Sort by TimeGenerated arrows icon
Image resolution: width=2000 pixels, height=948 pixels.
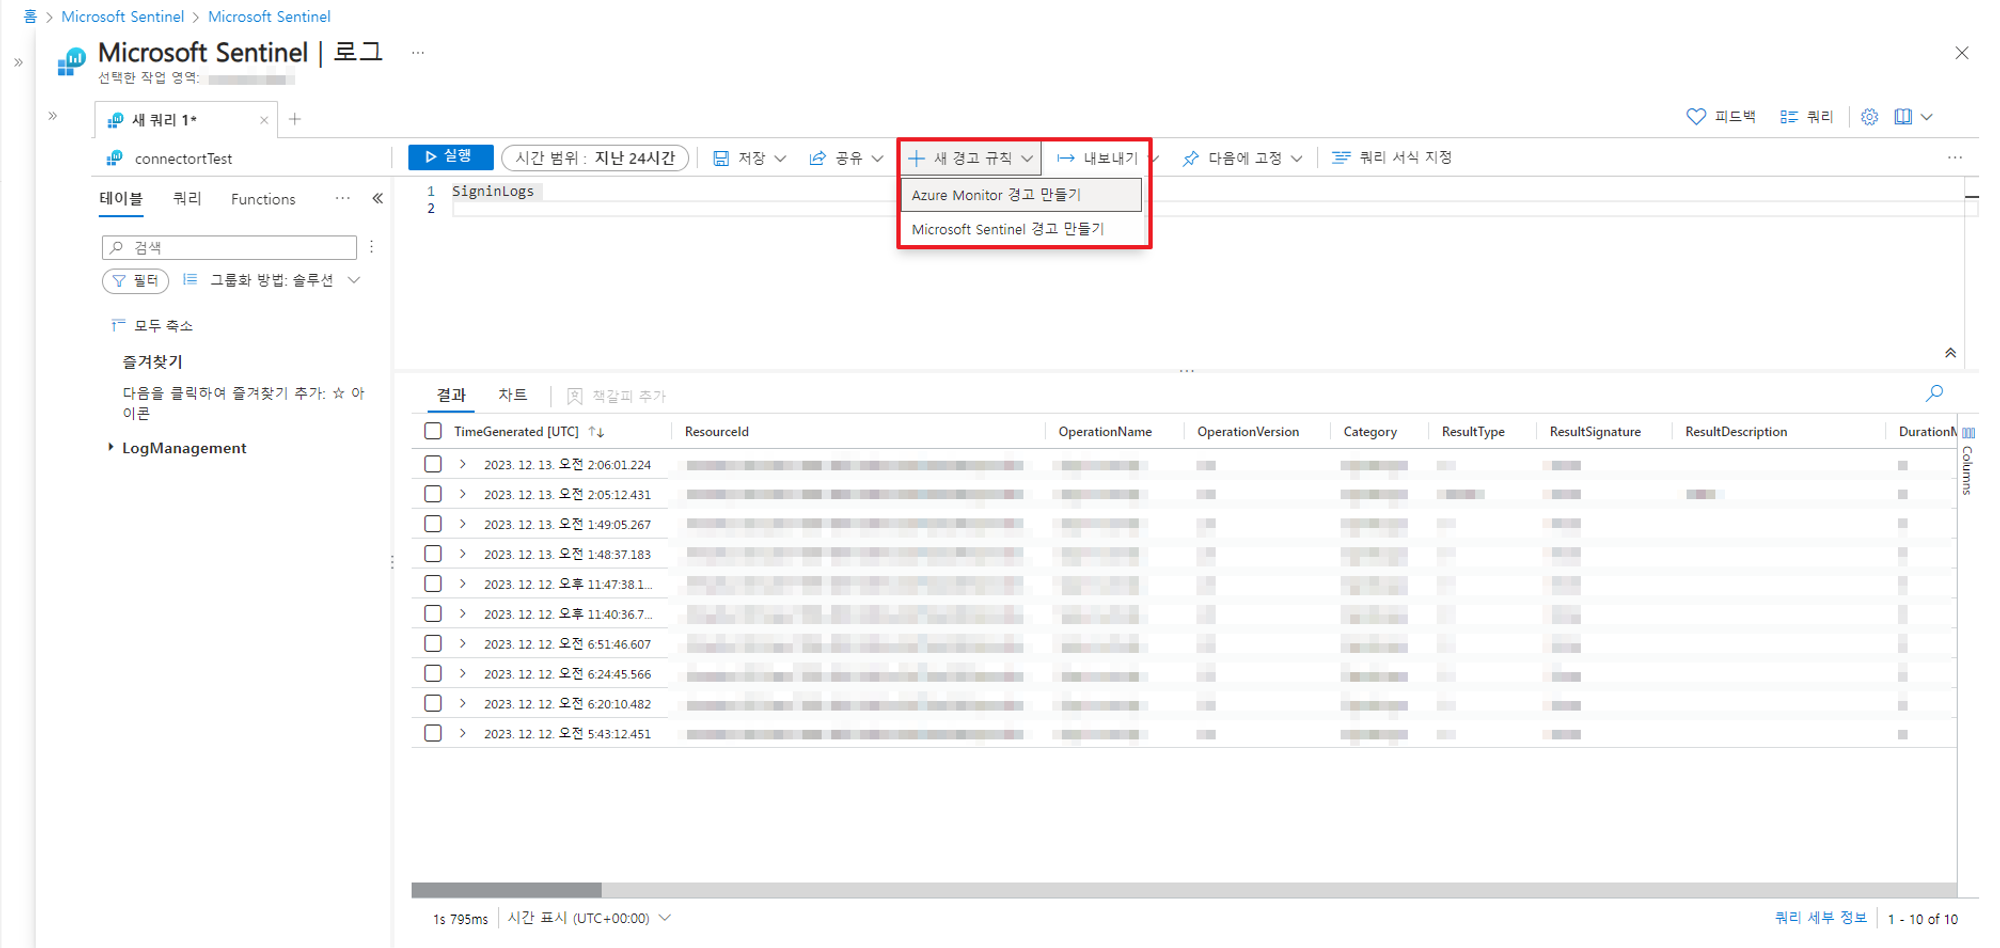(597, 432)
